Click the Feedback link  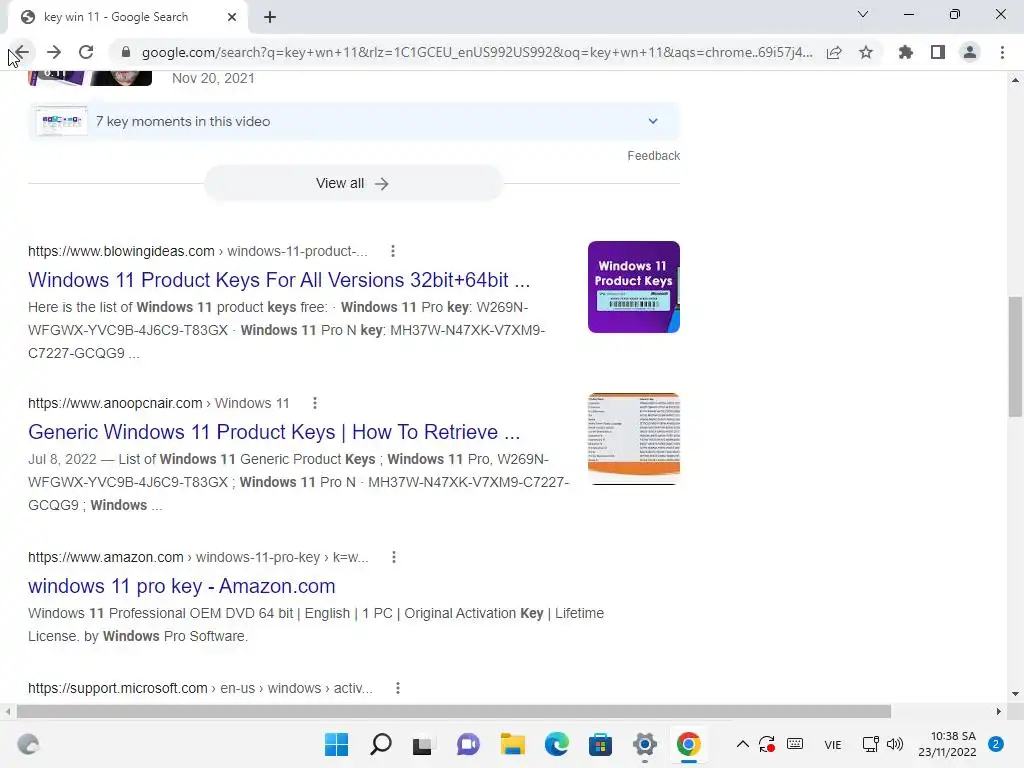(x=654, y=155)
